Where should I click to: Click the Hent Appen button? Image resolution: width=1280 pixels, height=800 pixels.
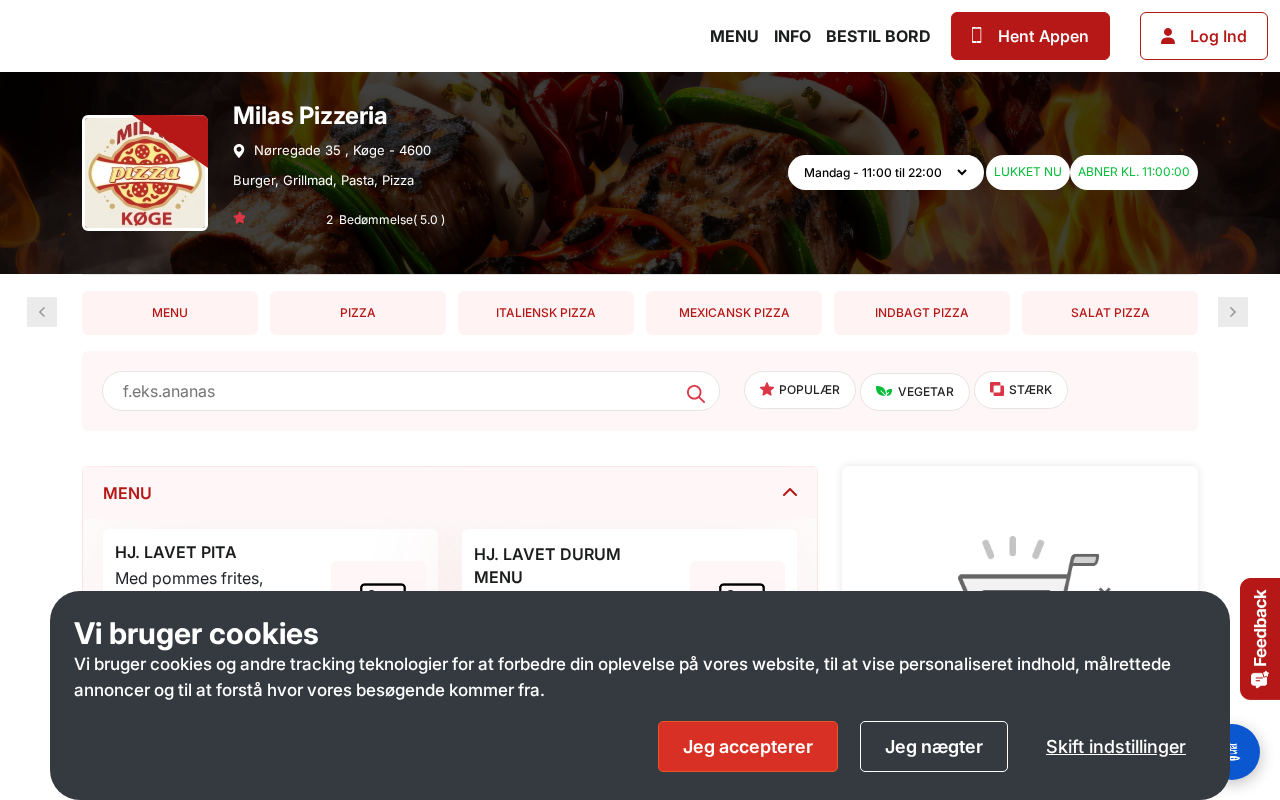(x=1030, y=36)
